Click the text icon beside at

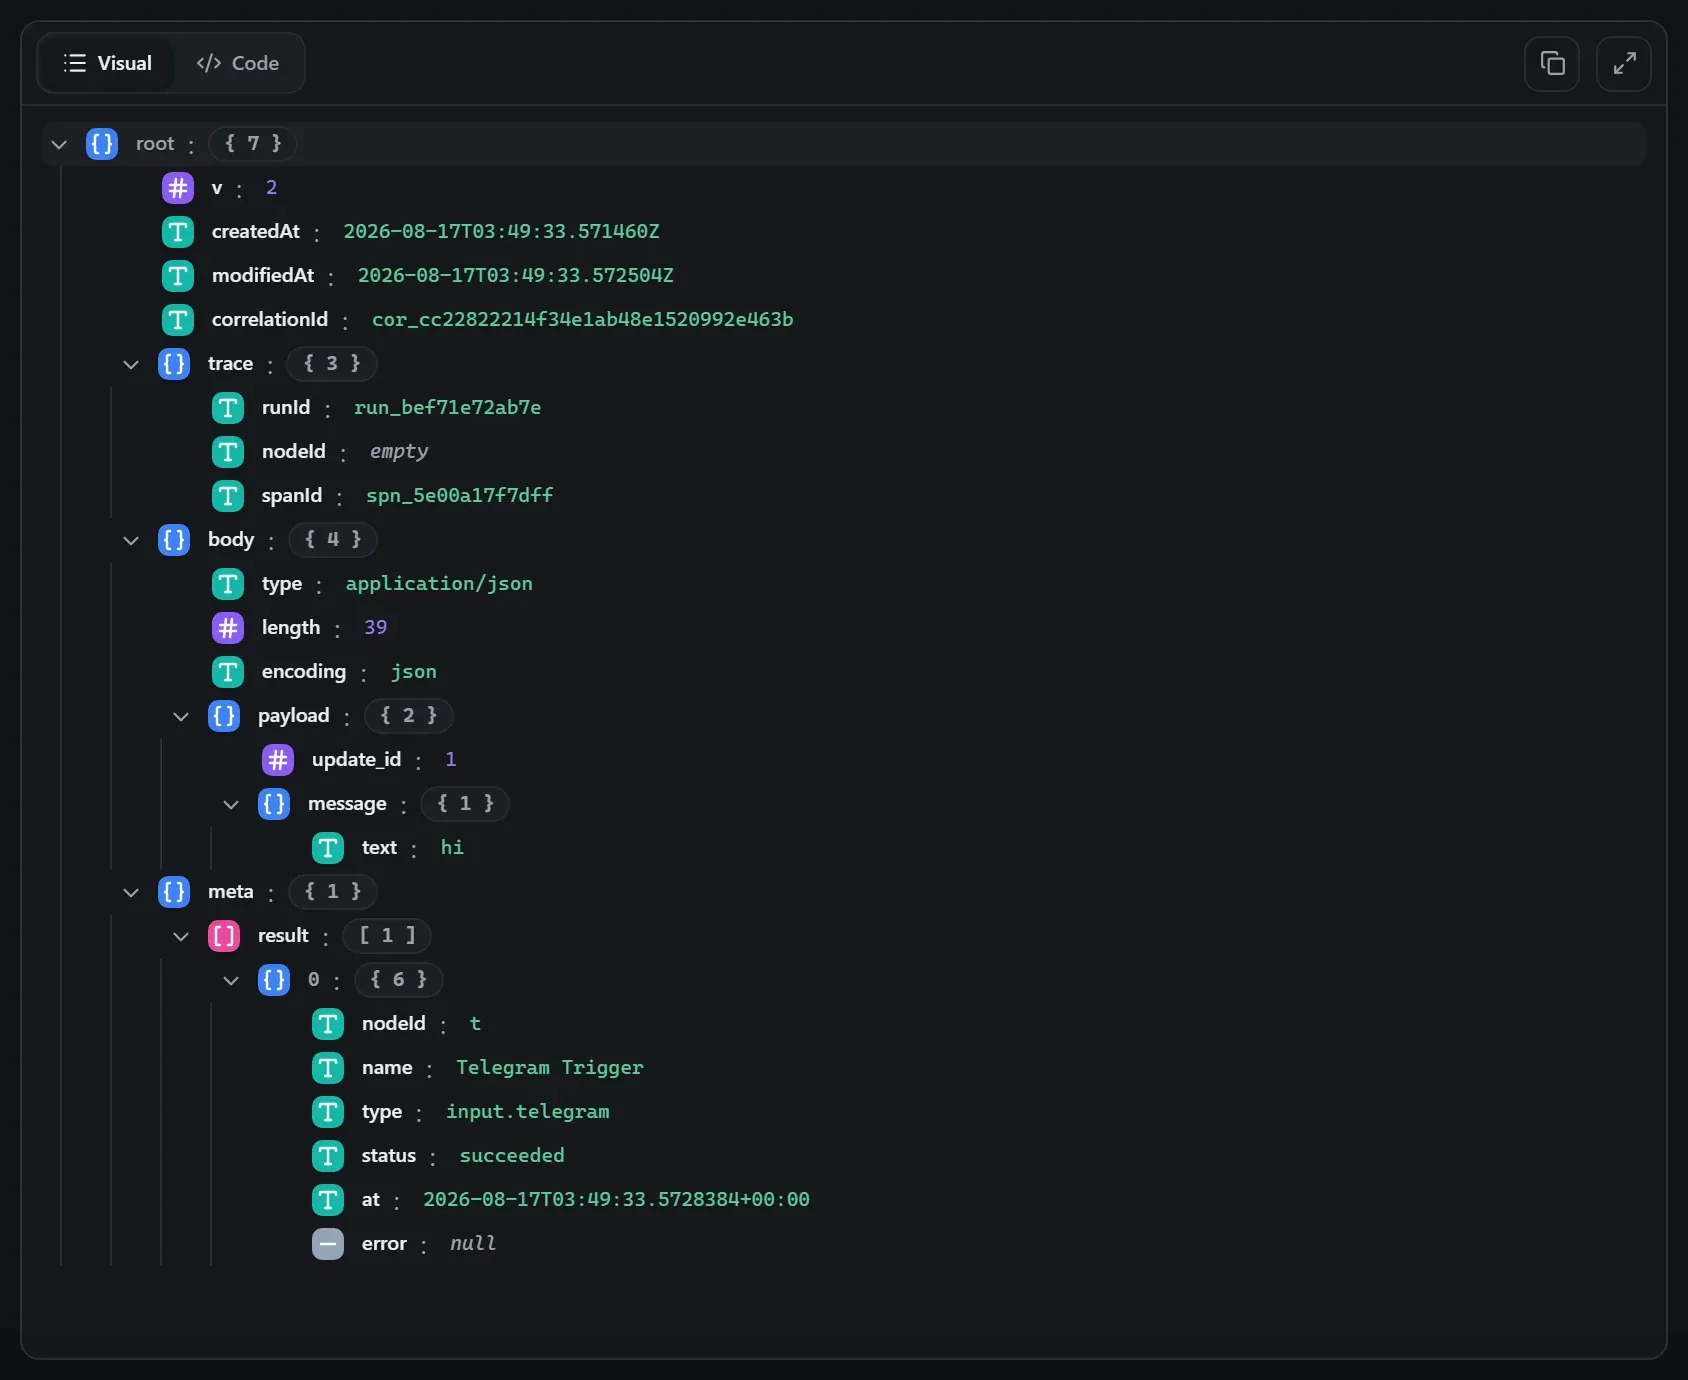coord(328,1200)
